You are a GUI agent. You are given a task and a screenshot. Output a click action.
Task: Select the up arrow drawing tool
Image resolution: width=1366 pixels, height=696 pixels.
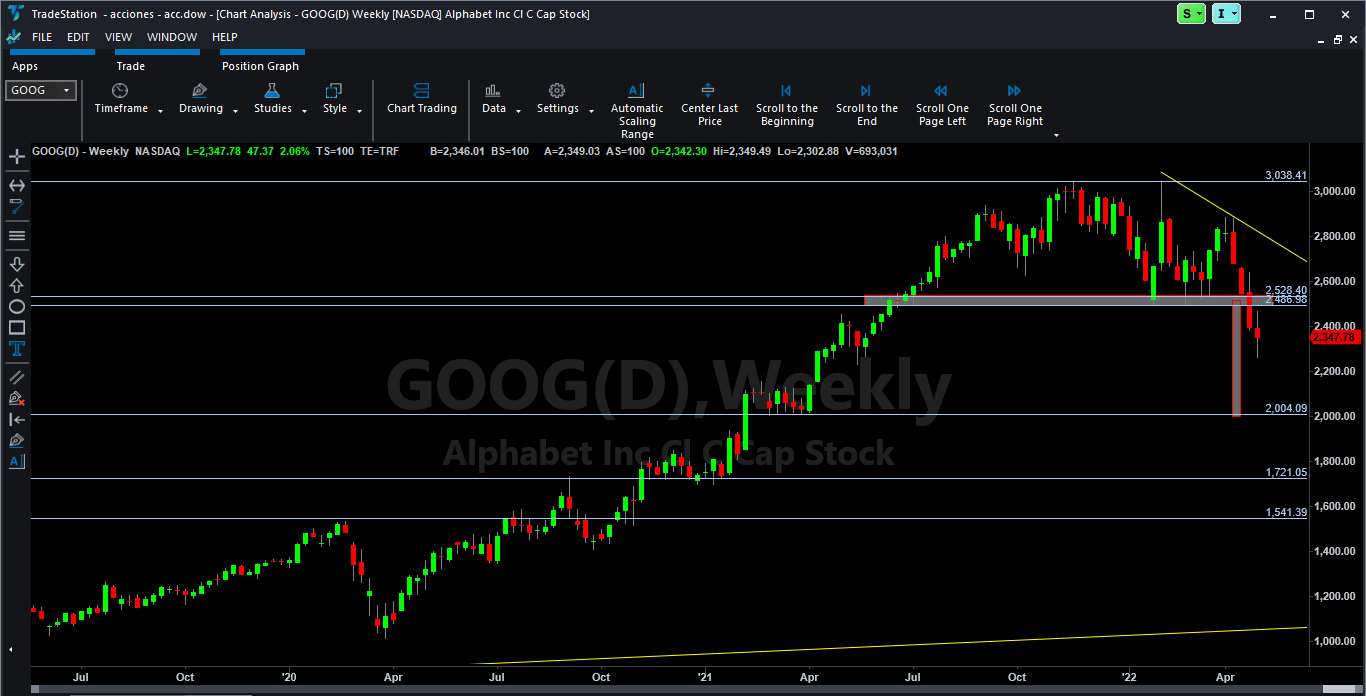pos(17,285)
